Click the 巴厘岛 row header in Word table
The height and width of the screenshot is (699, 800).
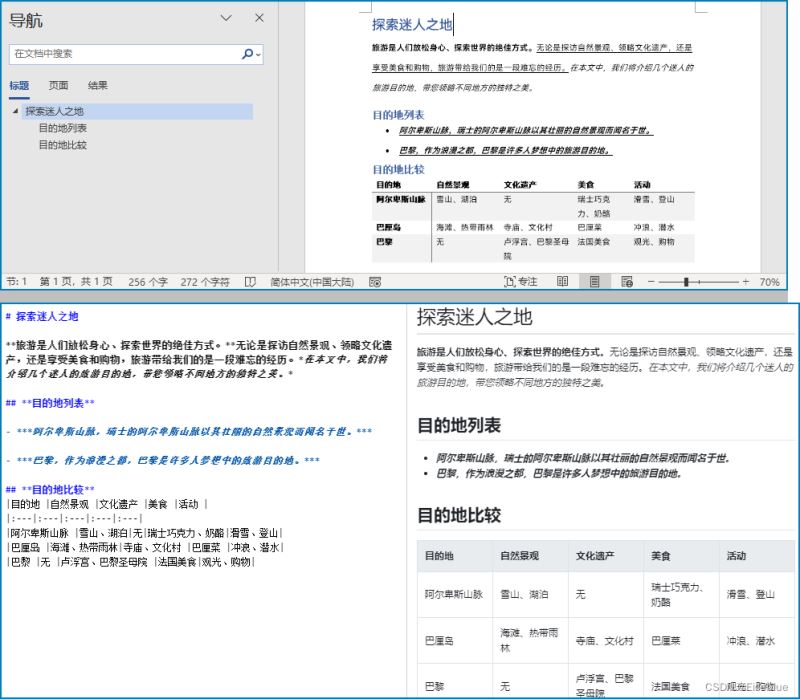tap(388, 227)
